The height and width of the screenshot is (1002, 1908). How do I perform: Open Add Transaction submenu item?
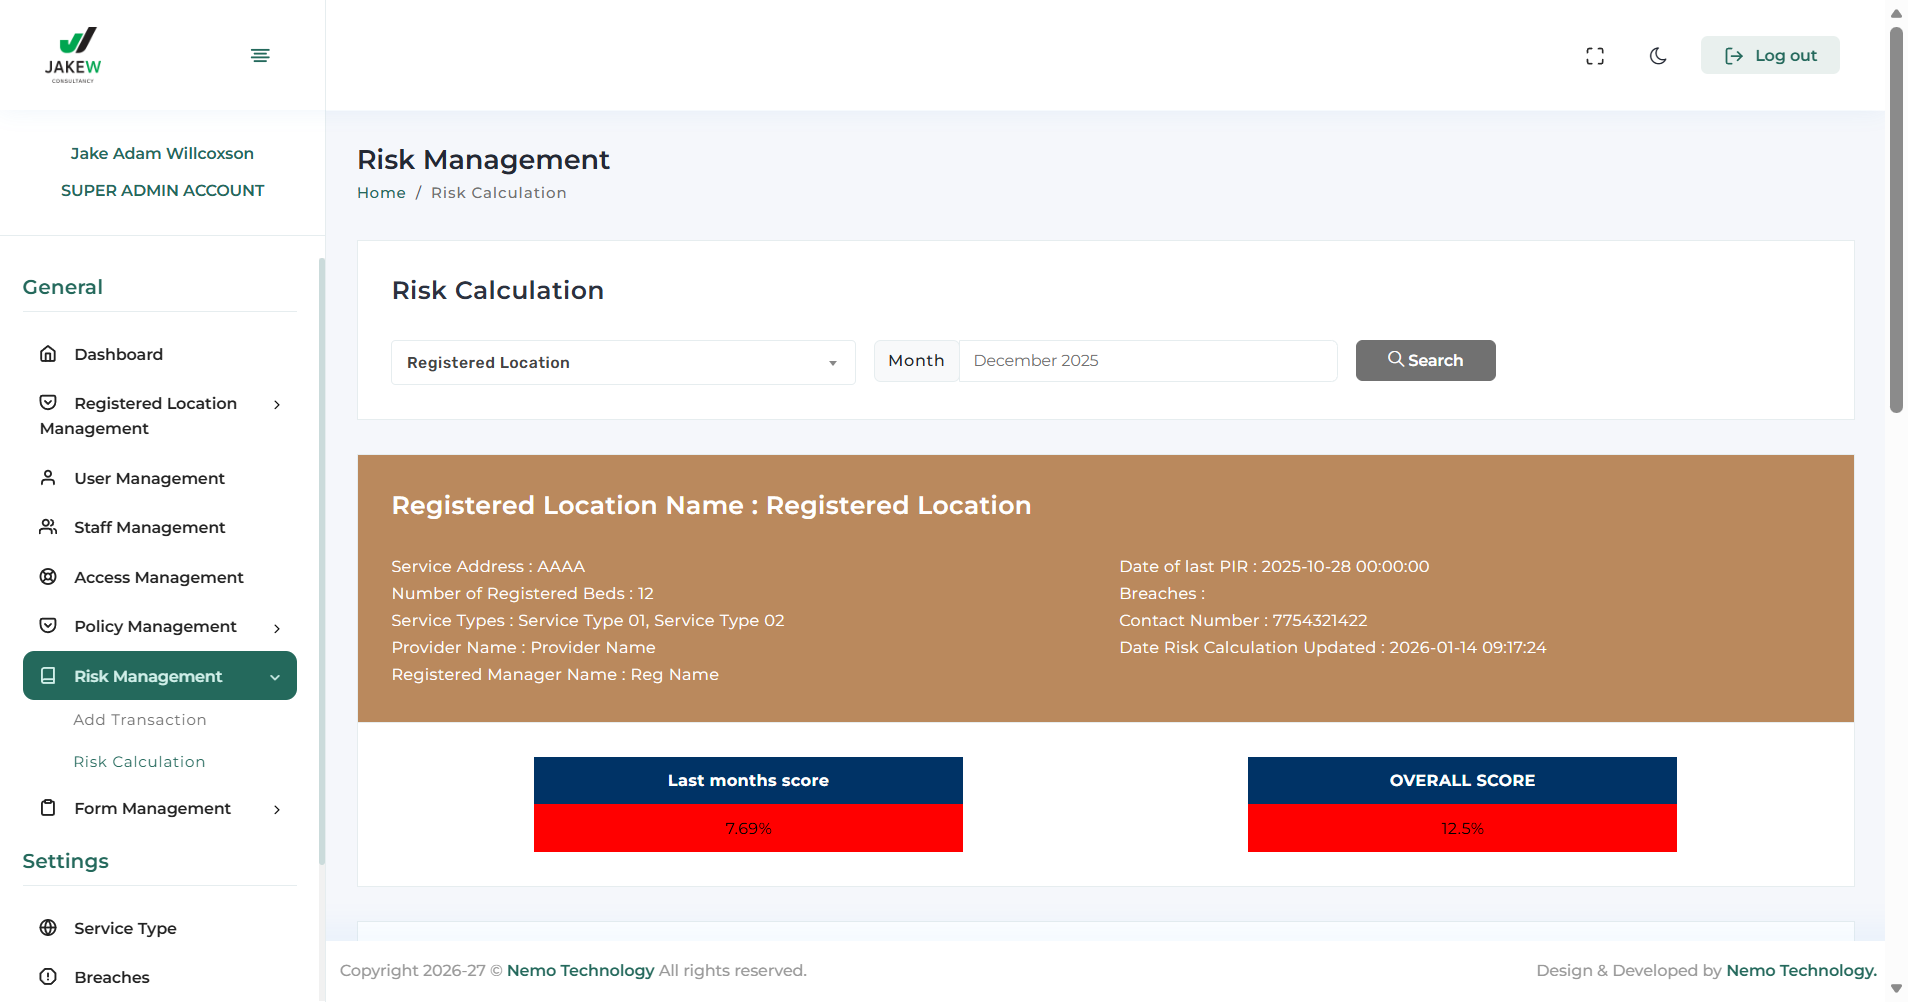click(x=140, y=720)
